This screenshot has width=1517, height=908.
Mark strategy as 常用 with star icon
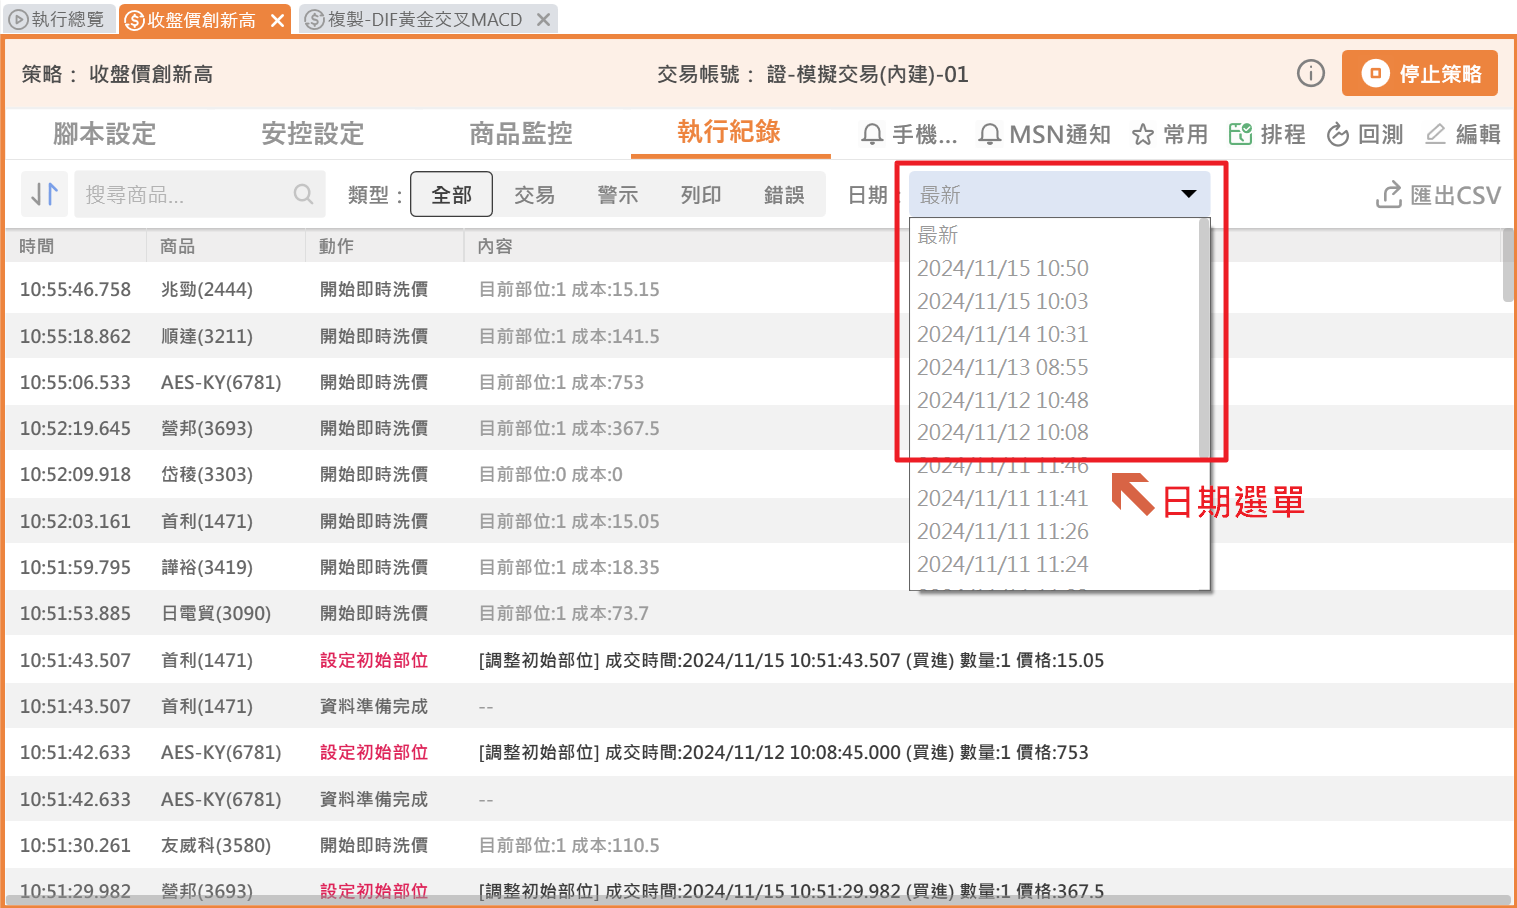coord(1143,134)
